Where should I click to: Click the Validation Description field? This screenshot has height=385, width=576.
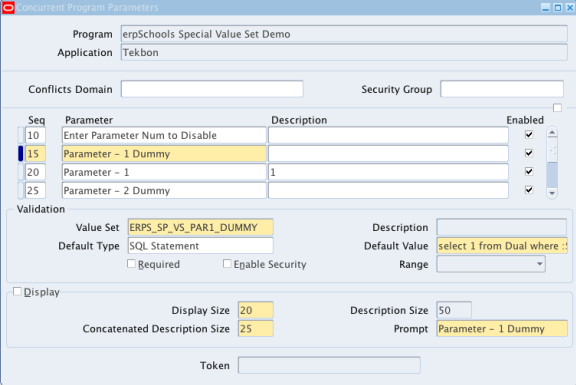[x=501, y=227]
